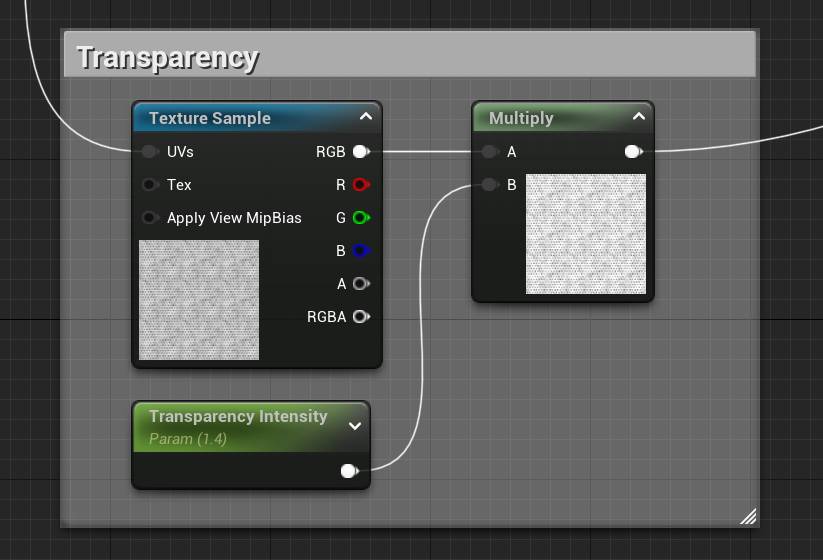
Task: Click the UVs input pin on Texture Sample
Action: click(150, 152)
